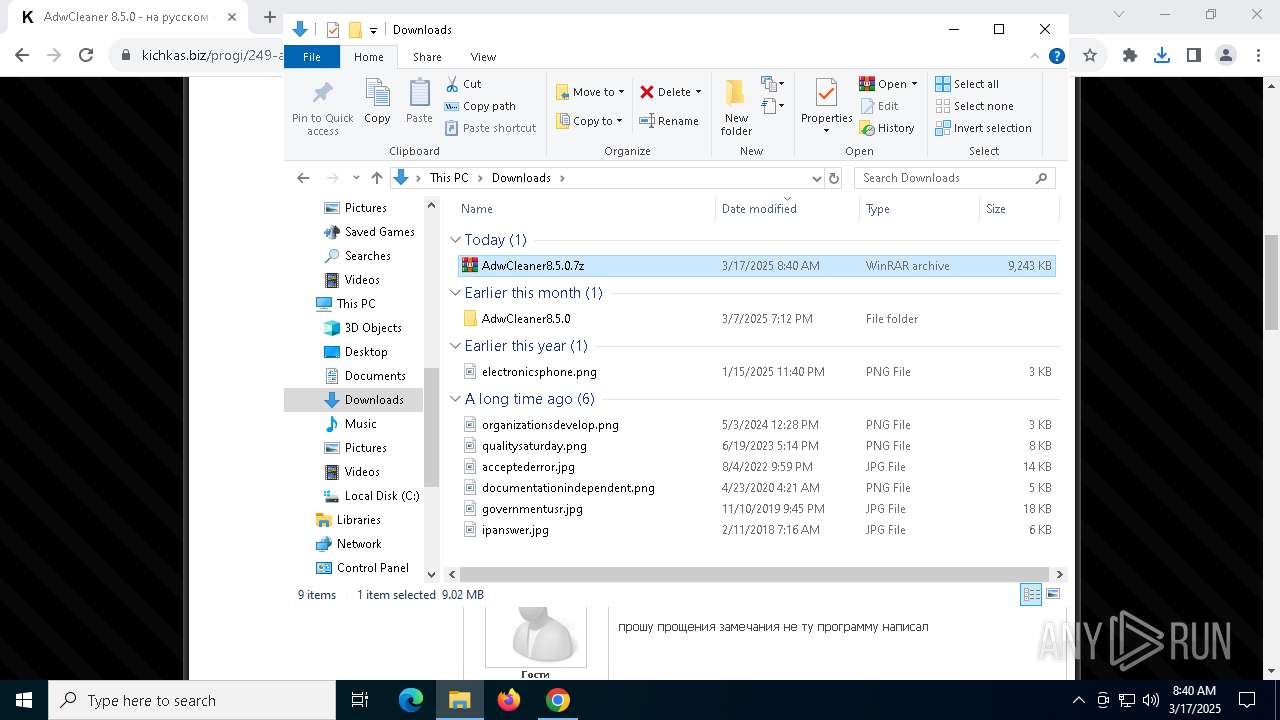The image size is (1280, 720).
Task: Switch to large icons view icon
Action: tap(1053, 595)
